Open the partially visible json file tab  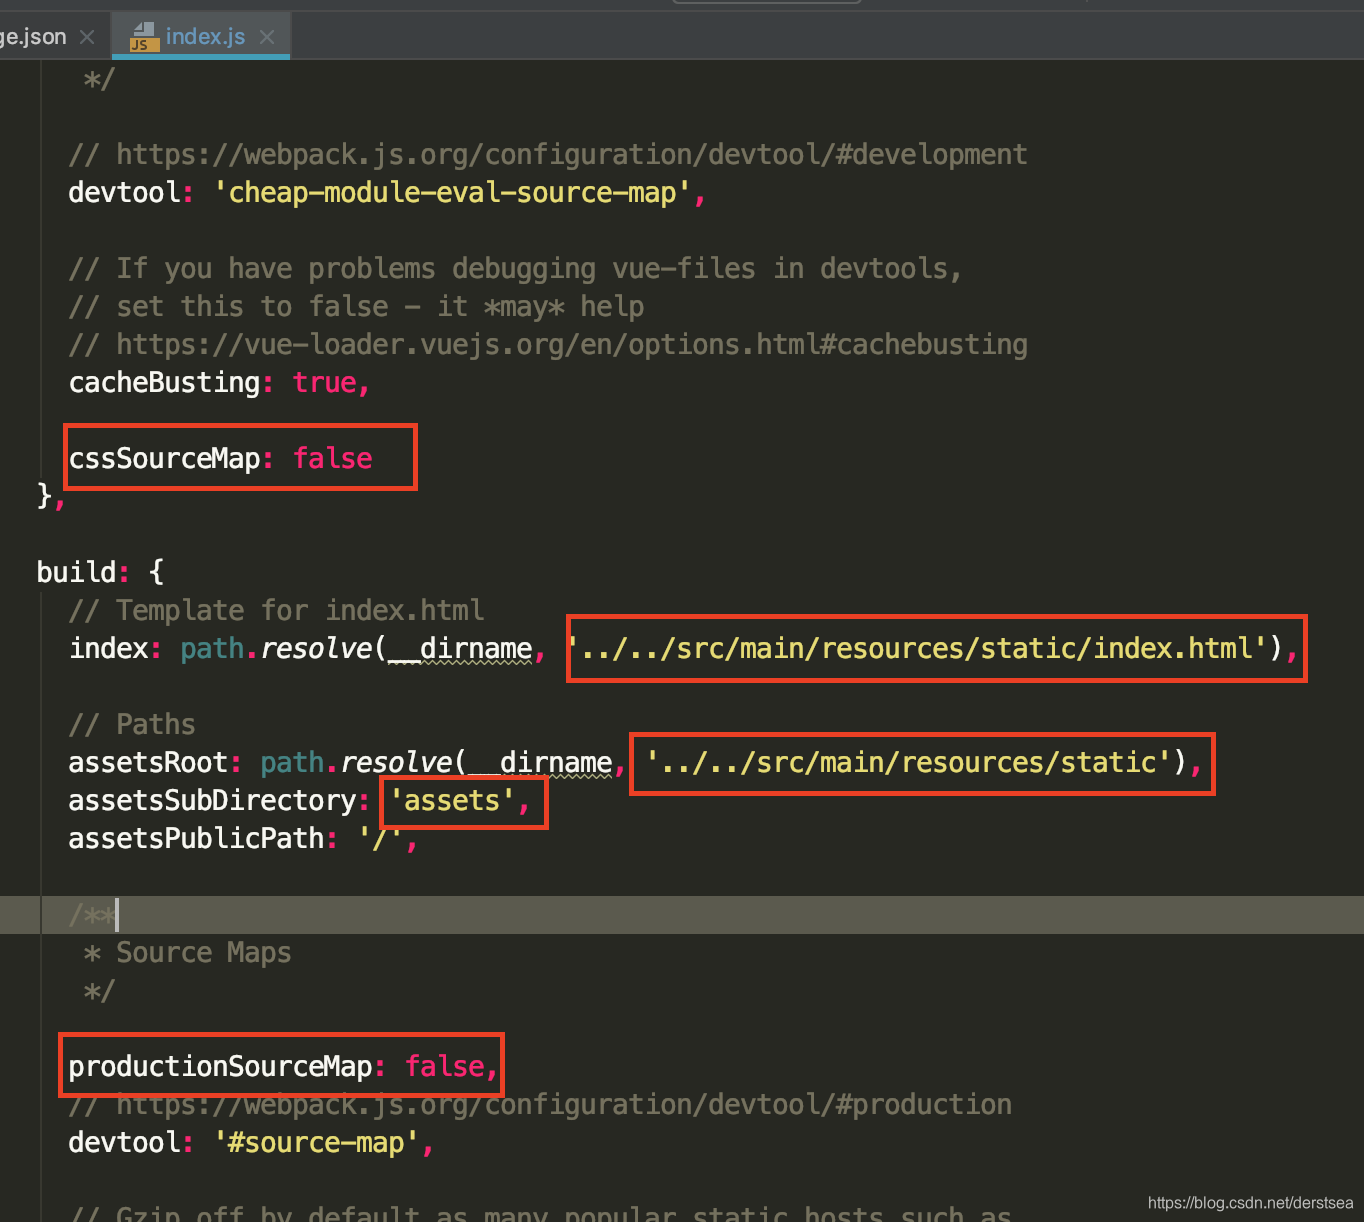(x=33, y=37)
